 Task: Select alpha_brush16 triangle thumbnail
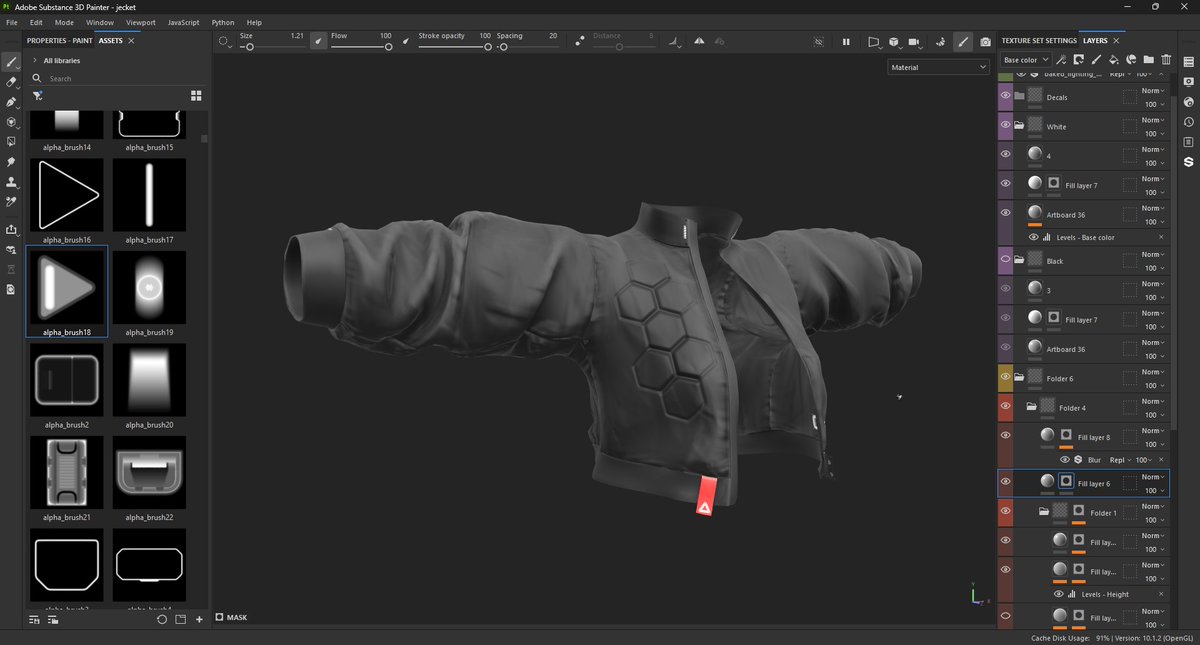(67, 195)
